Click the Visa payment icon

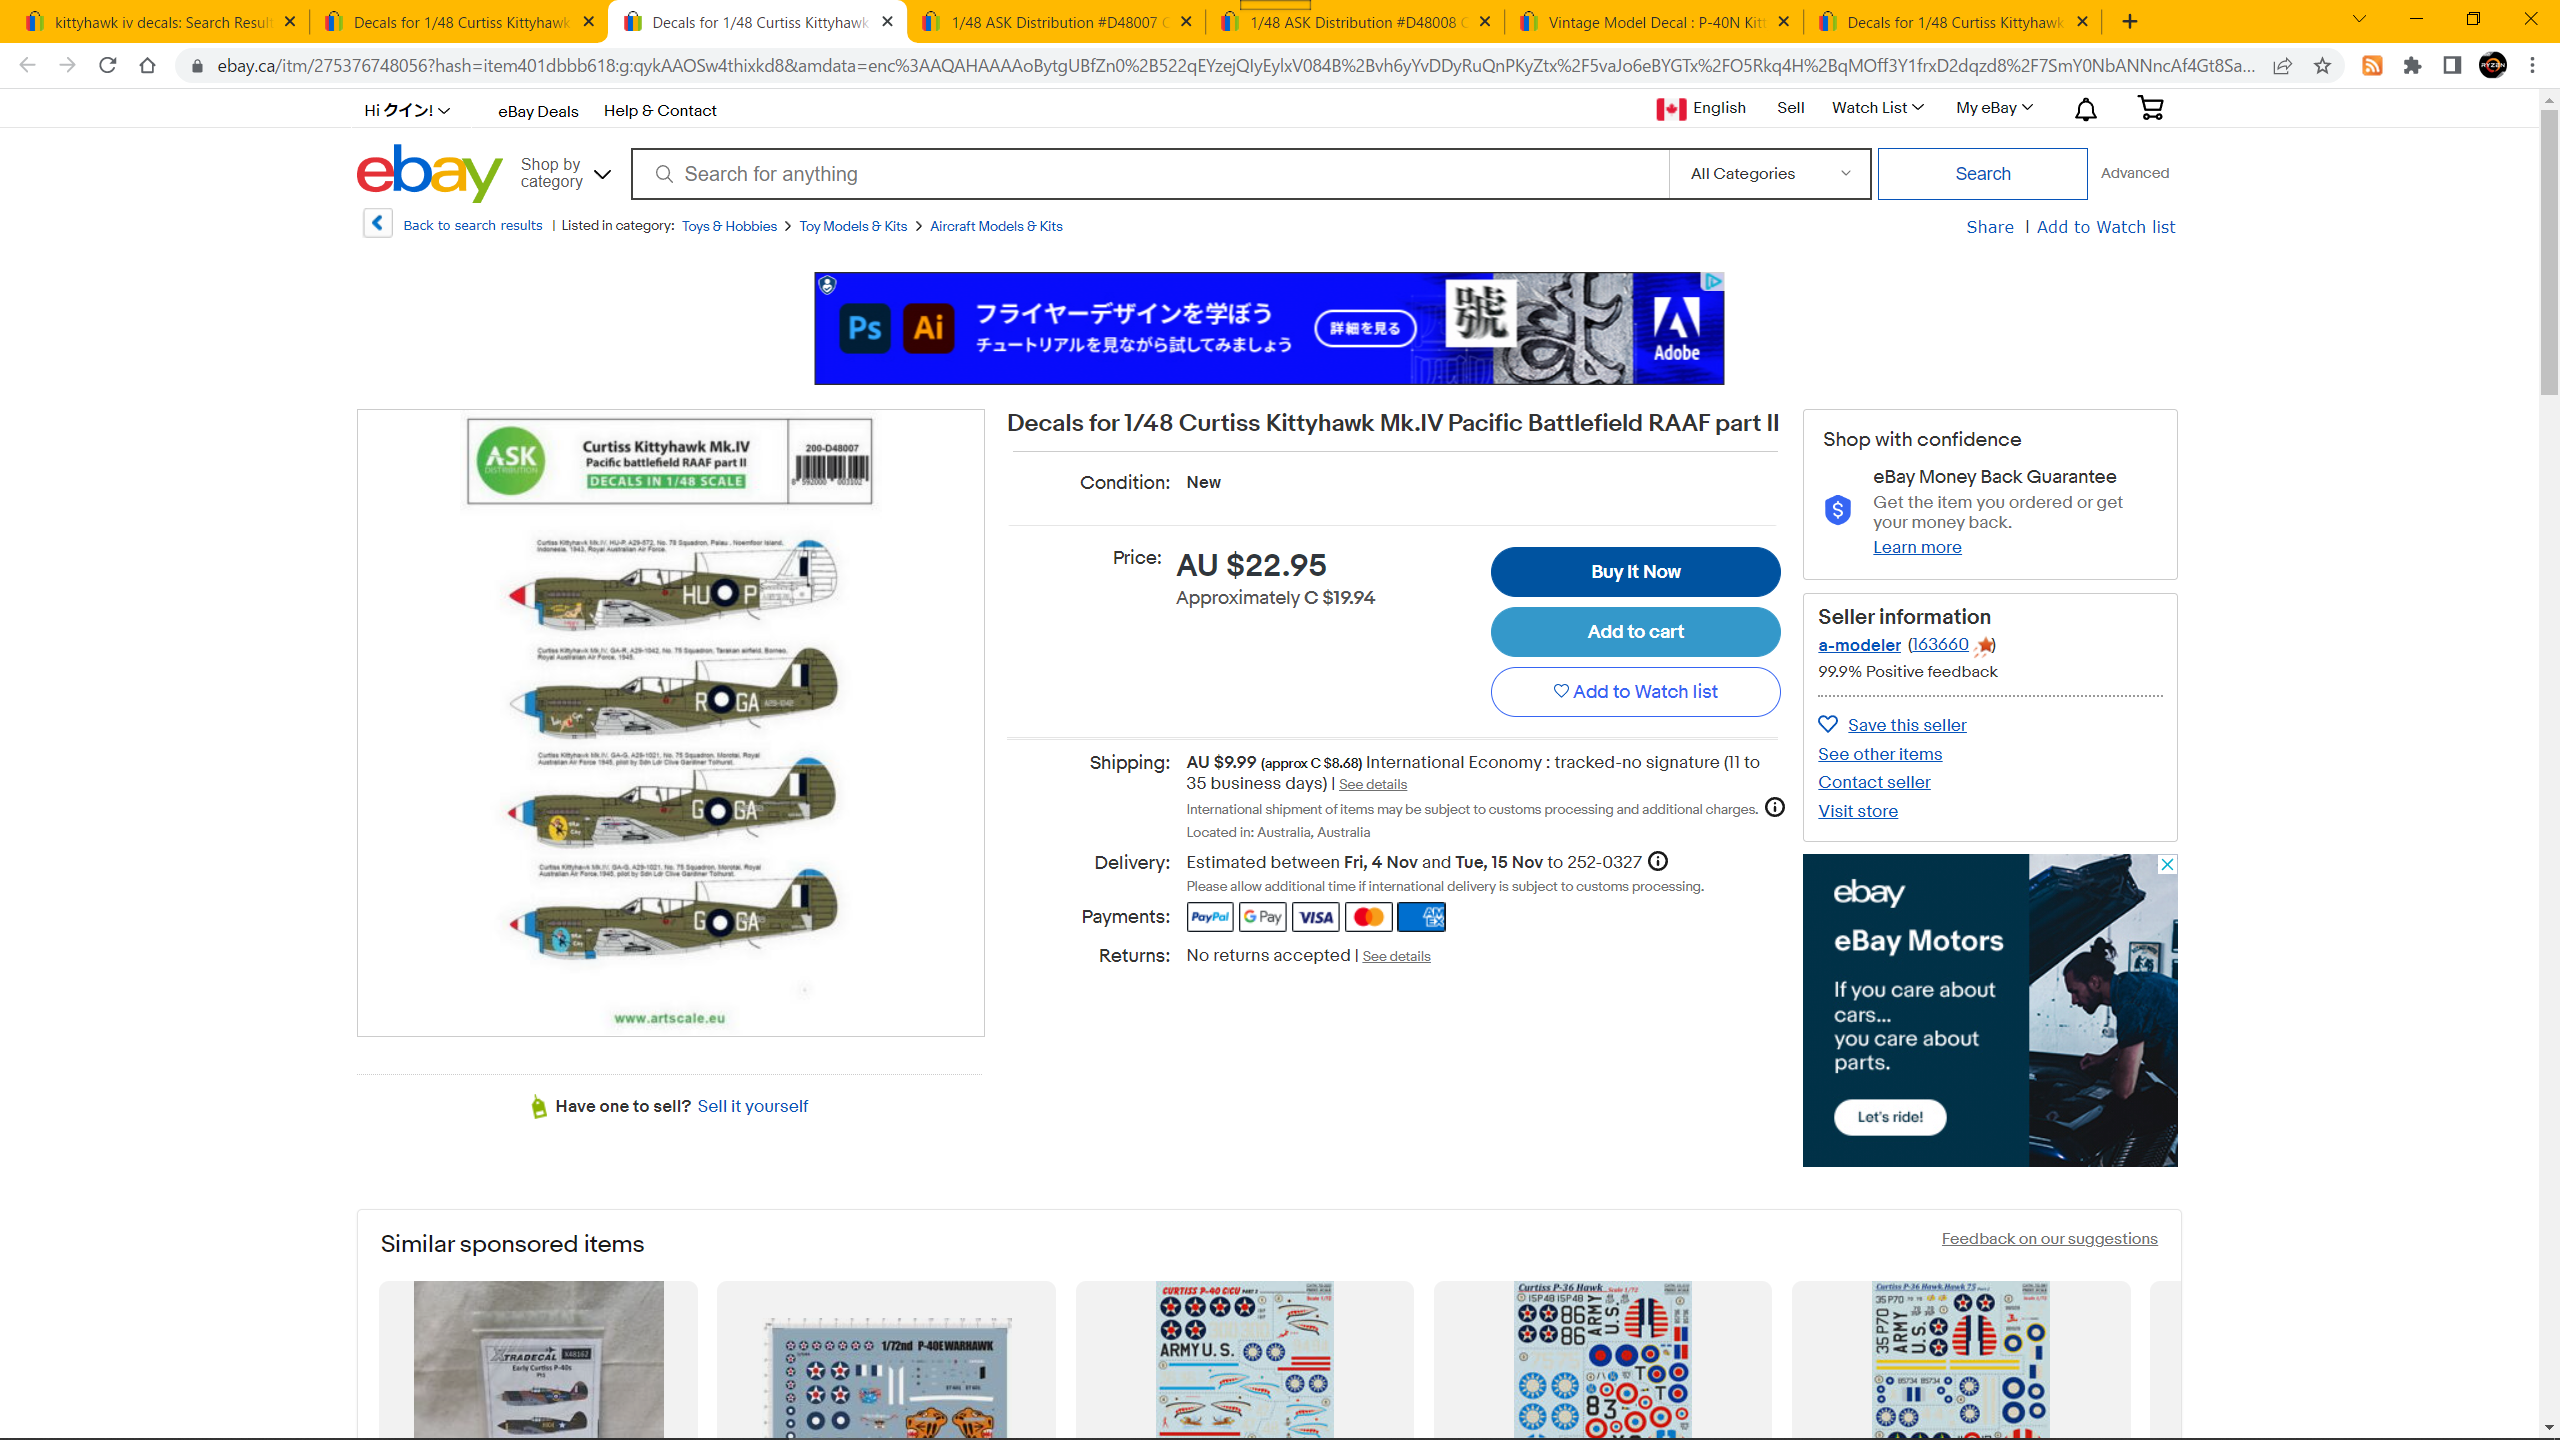point(1316,917)
